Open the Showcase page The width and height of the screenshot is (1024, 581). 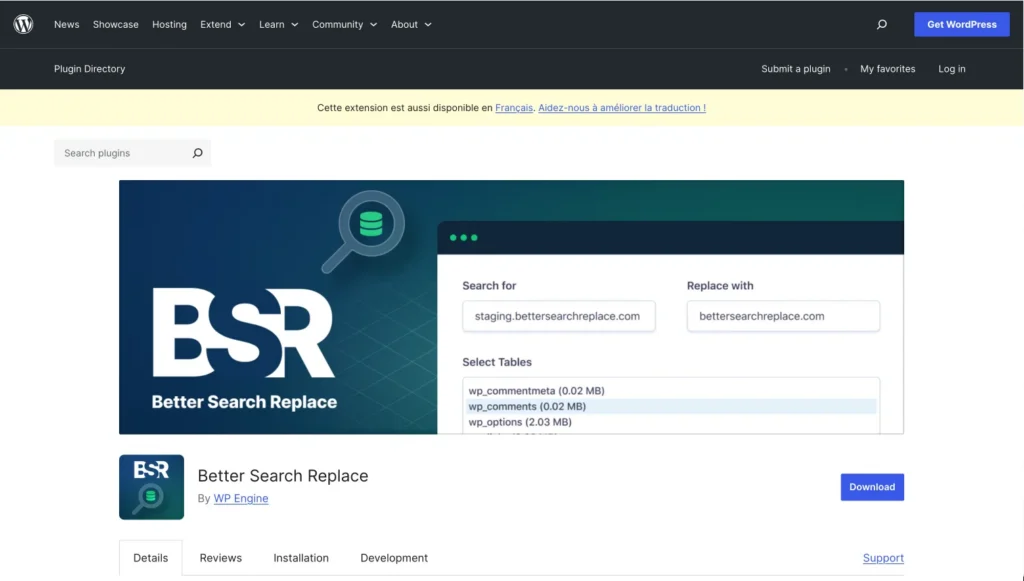point(115,24)
